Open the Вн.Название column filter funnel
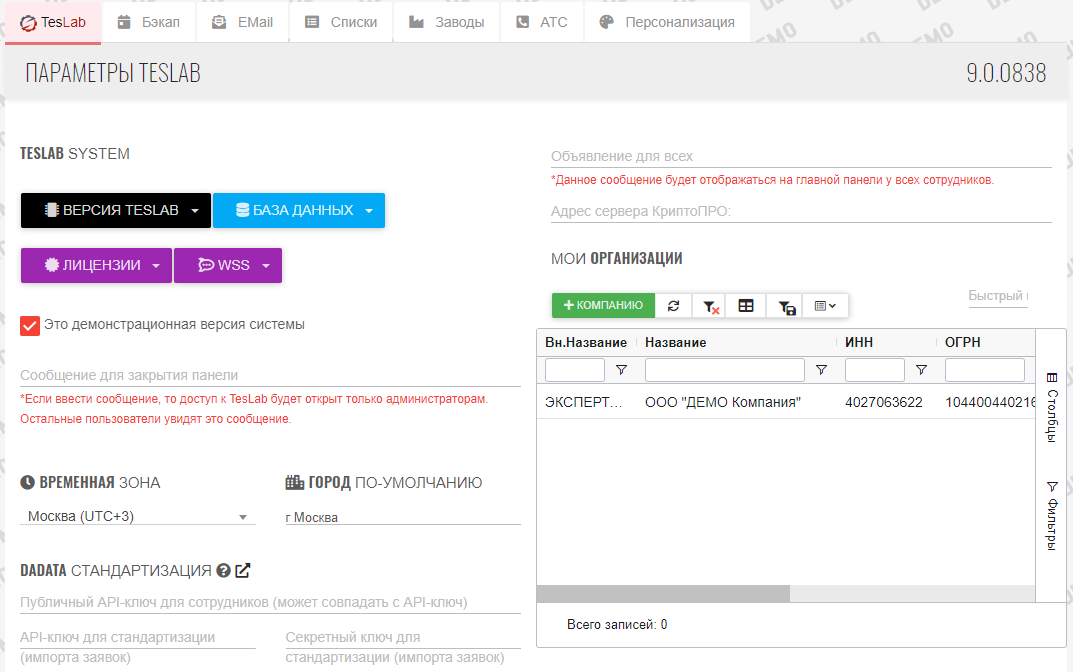 tap(621, 370)
